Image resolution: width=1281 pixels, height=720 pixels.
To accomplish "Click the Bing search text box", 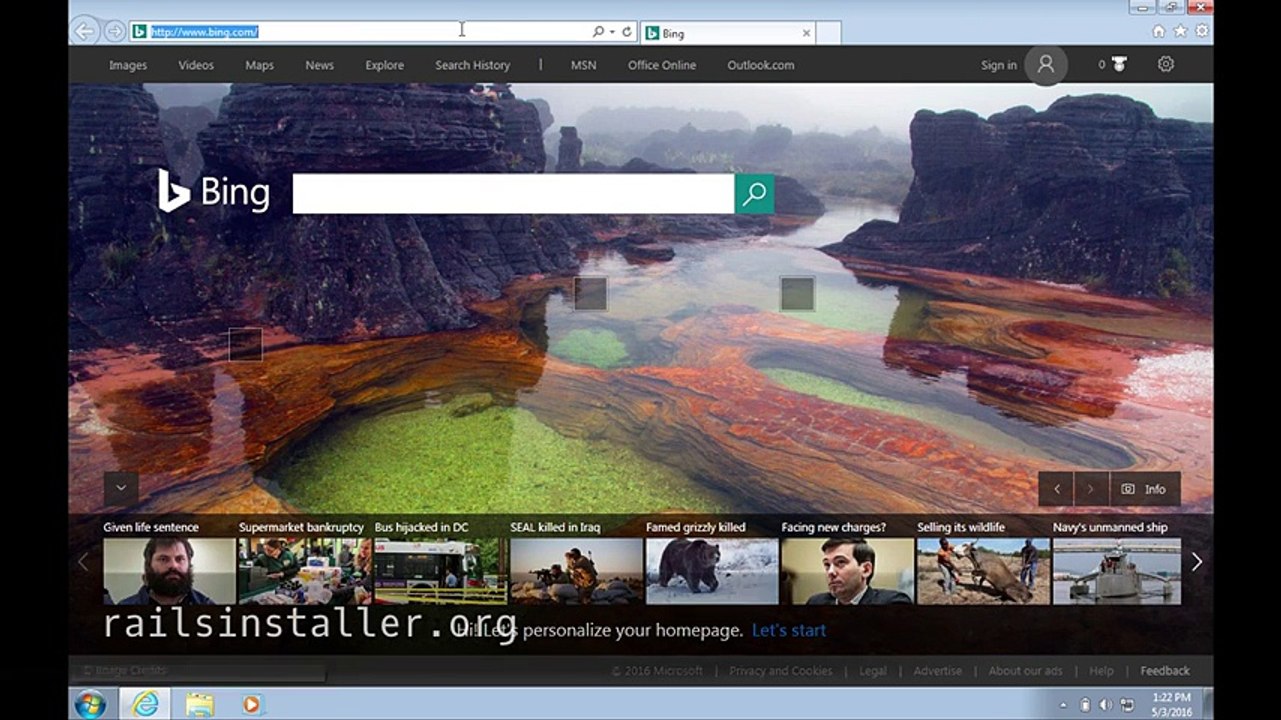I will click(513, 194).
